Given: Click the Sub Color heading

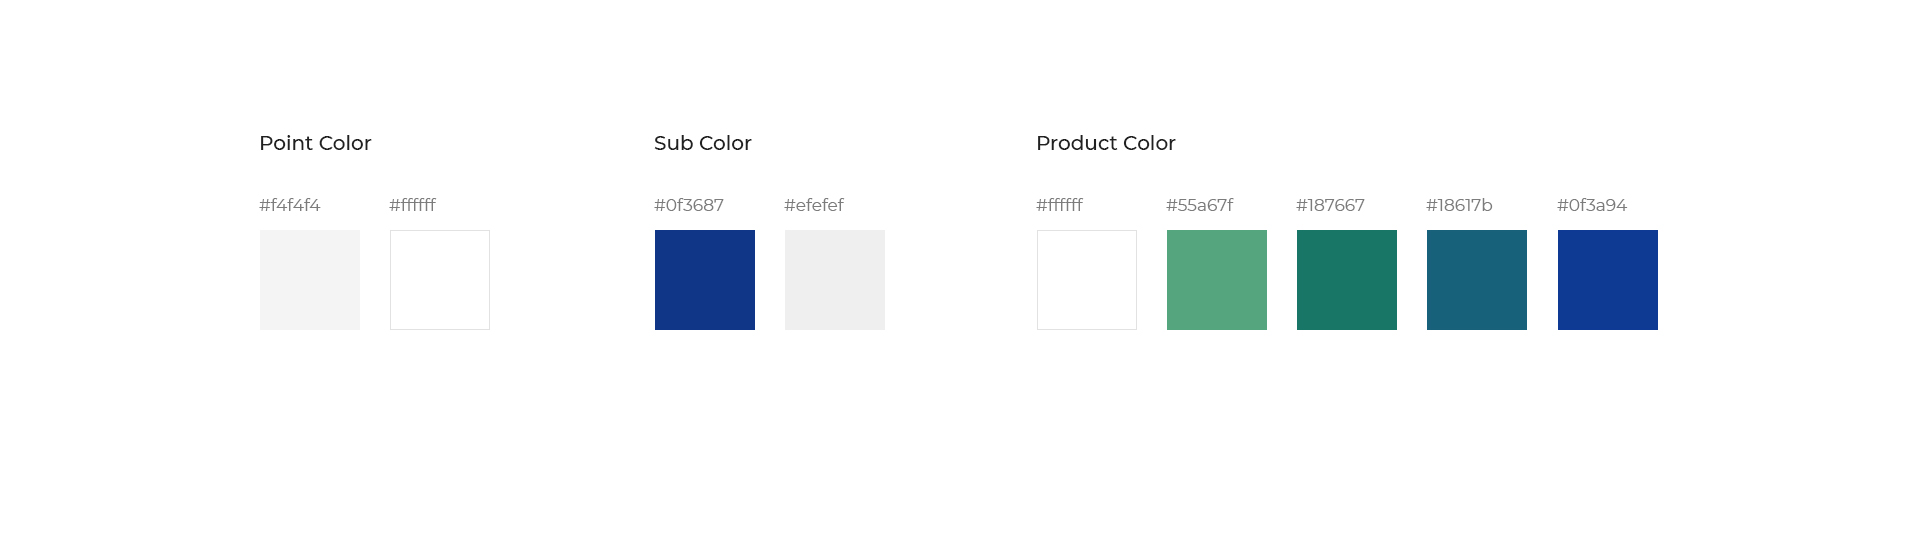Looking at the screenshot, I should pos(703,143).
